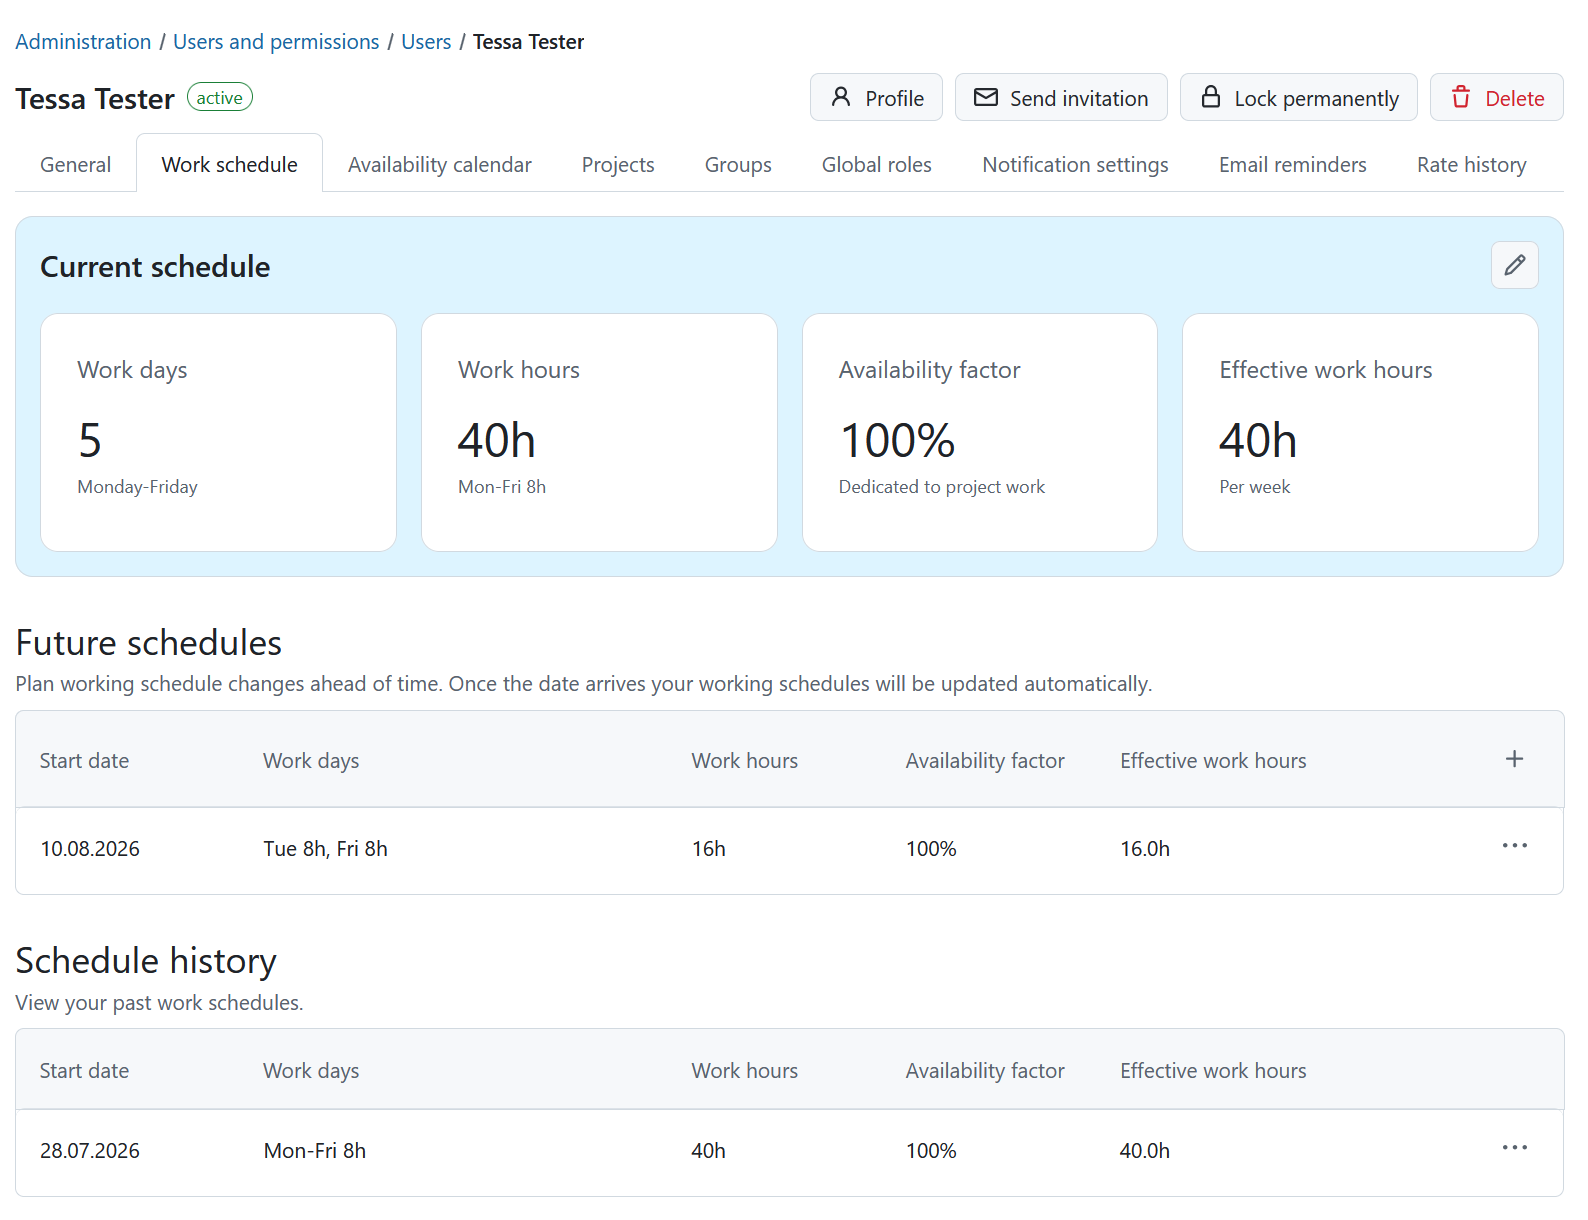Screen dimensions: 1588x1220
Task: Click the Work days card showing 5
Action: 218,432
